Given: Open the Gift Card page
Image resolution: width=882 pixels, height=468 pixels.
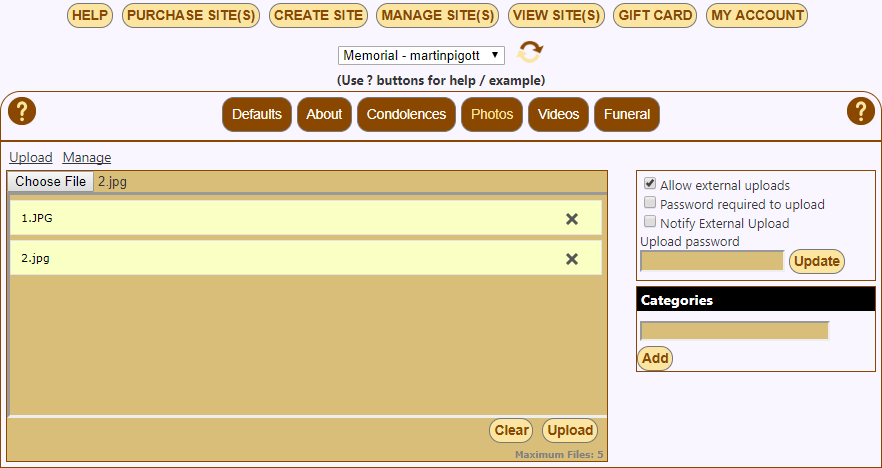Looking at the screenshot, I should click(x=654, y=15).
